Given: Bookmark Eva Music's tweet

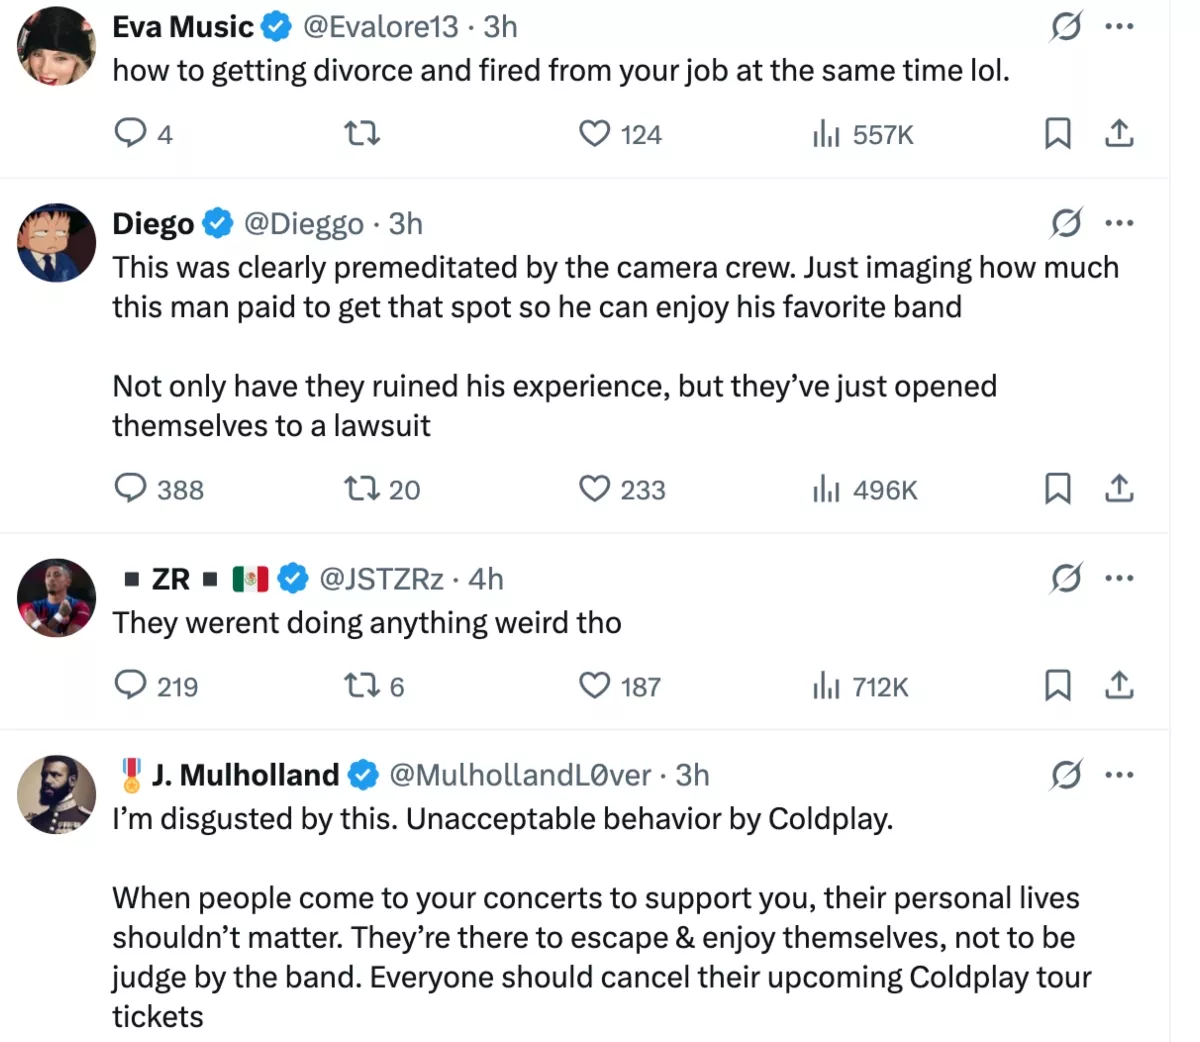Looking at the screenshot, I should tap(1057, 133).
